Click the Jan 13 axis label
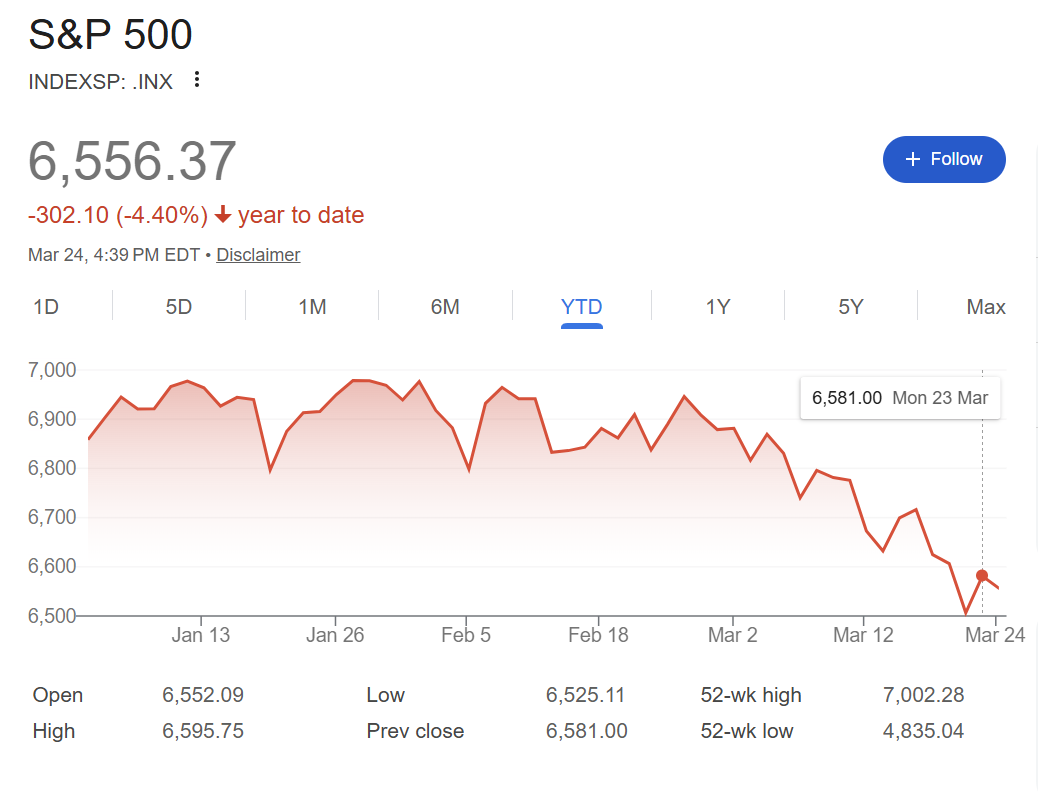 200,635
